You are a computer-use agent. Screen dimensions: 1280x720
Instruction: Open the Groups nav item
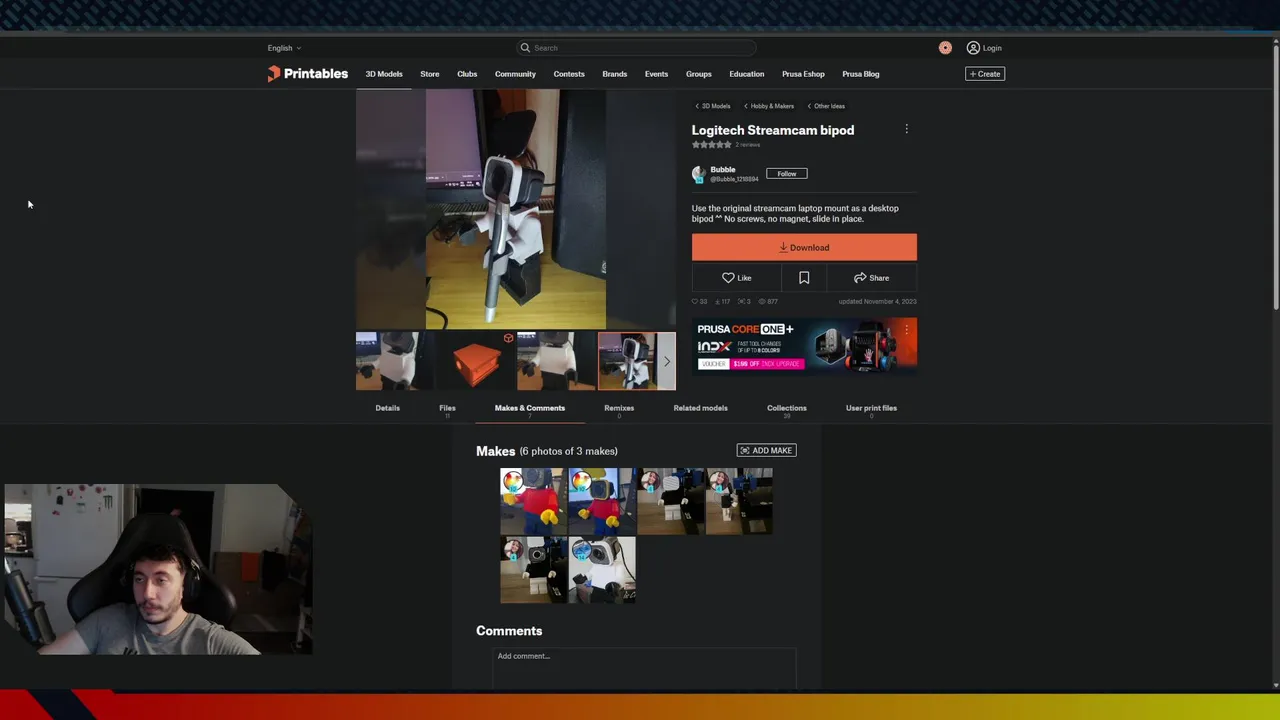click(699, 74)
